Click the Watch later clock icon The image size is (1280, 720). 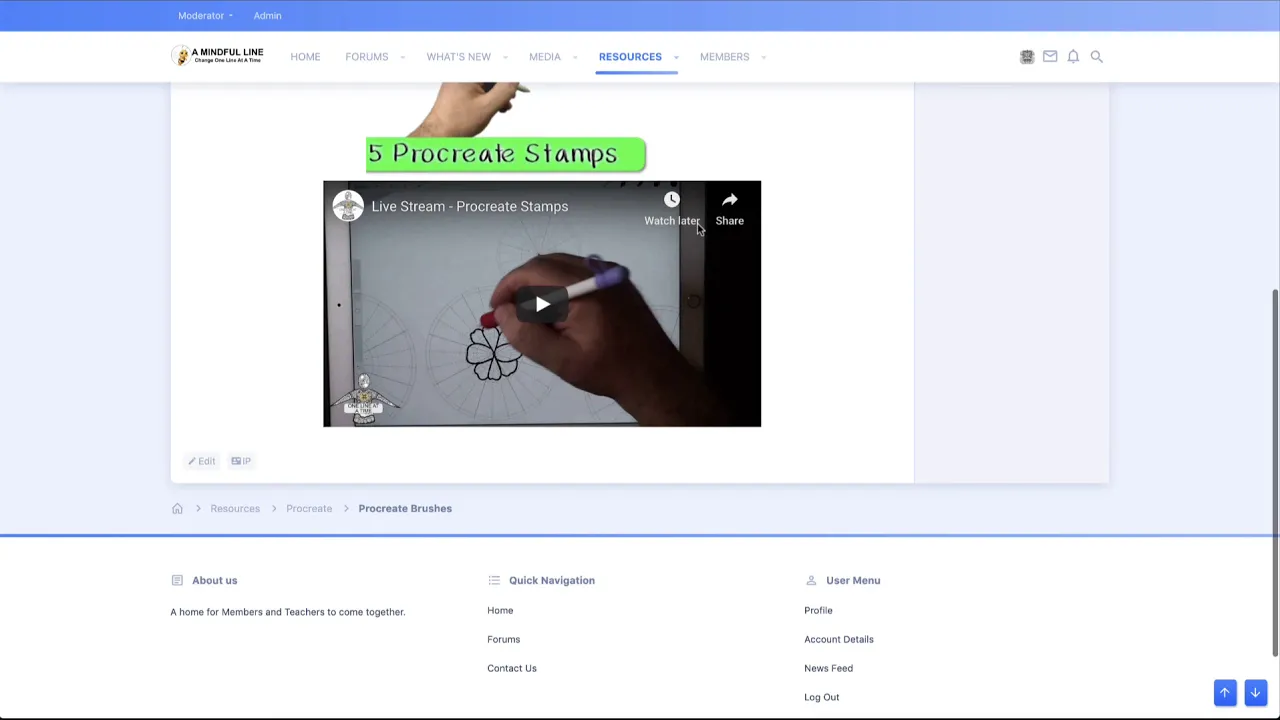coord(672,200)
